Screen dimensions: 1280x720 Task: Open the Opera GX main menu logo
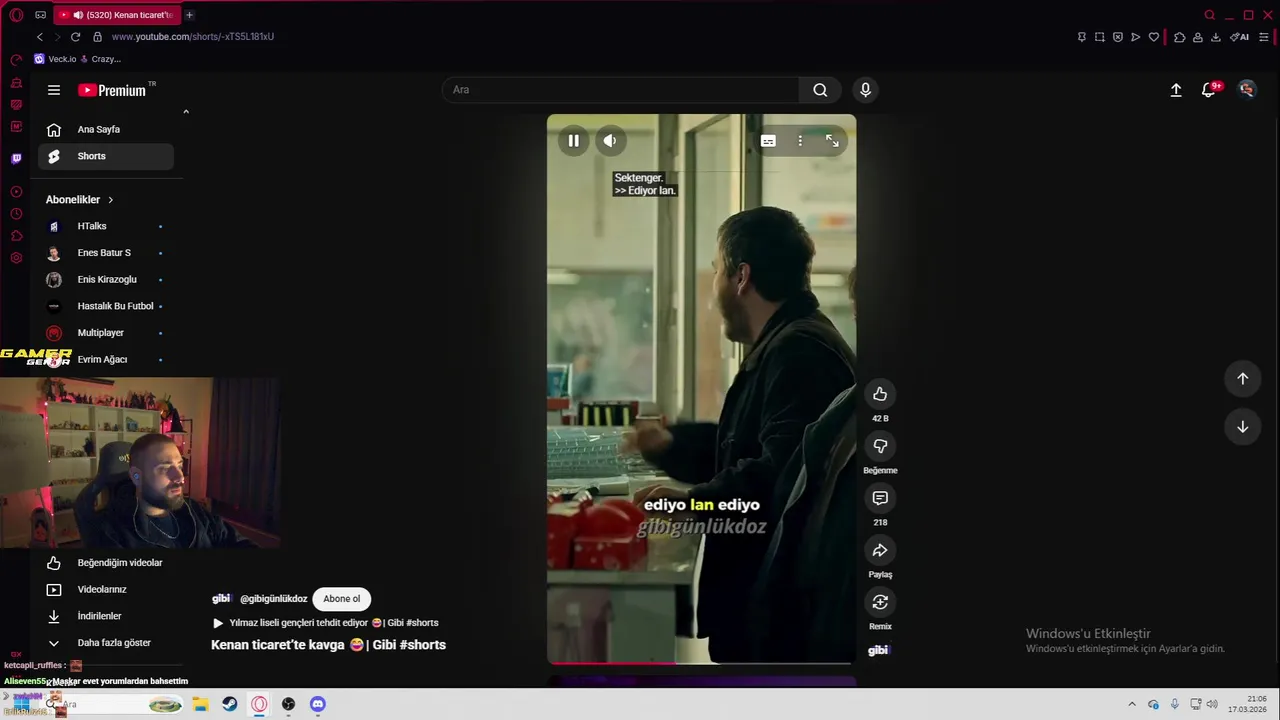16,15
